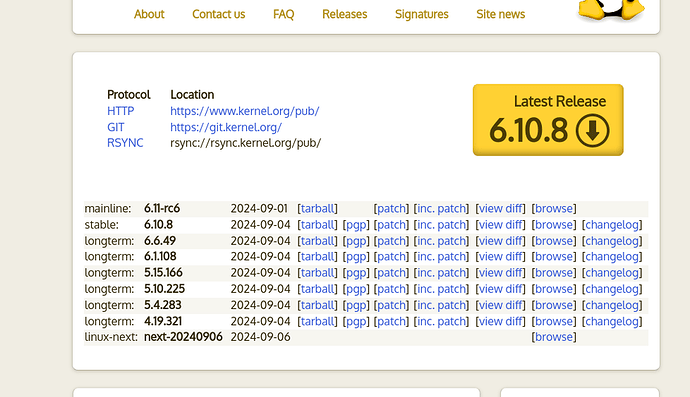Open pgp signature for longterm 5.4.283
This screenshot has width=690, height=397.
point(356,305)
